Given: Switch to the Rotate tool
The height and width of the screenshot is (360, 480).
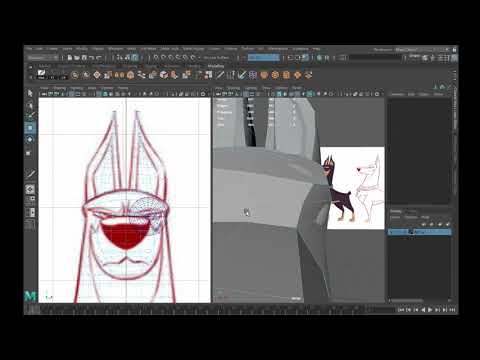Looking at the screenshot, I should click(30, 139).
